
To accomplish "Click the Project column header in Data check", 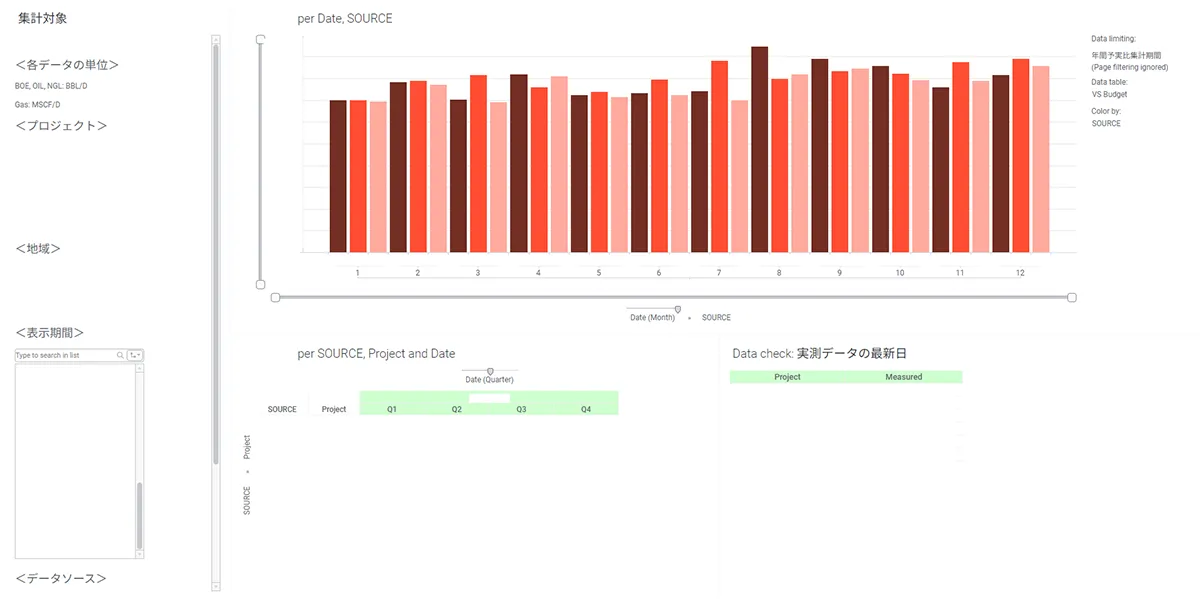I will click(x=787, y=377).
